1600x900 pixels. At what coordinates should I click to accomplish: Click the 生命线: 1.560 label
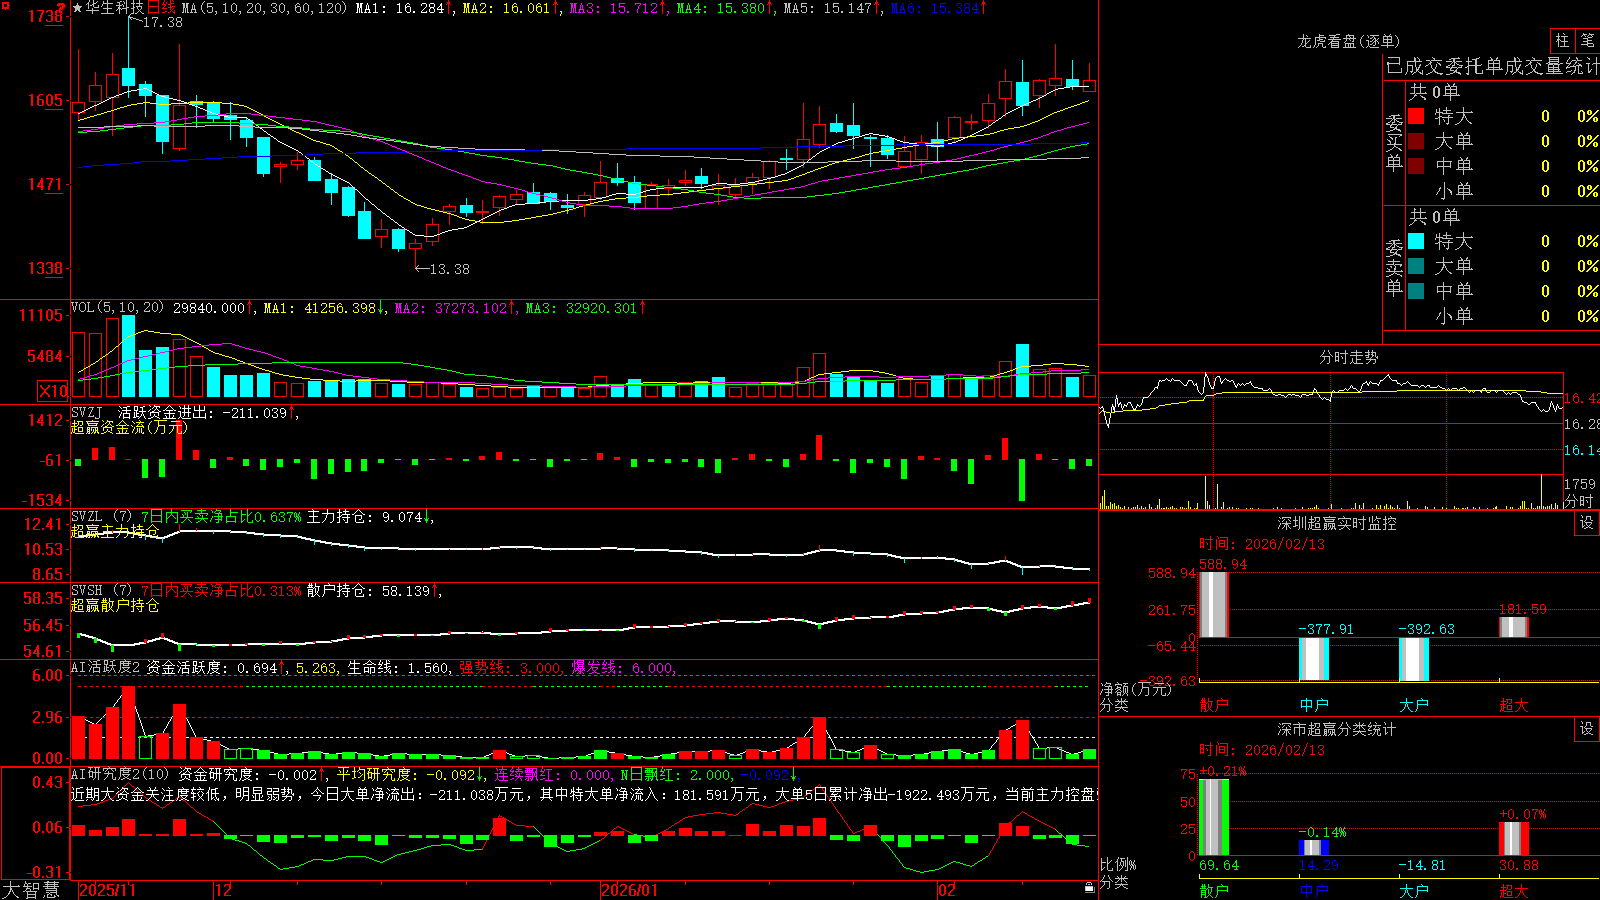tap(398, 668)
